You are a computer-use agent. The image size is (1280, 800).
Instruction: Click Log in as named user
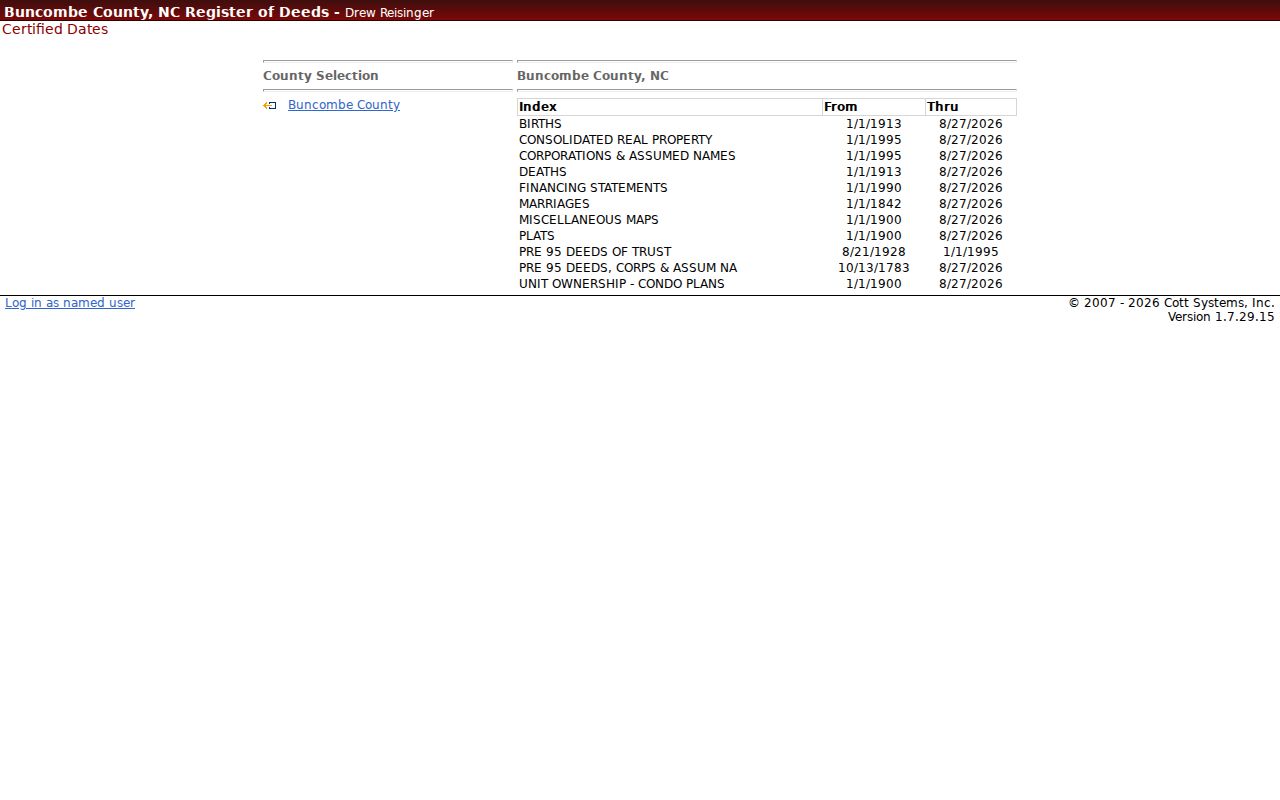(x=70, y=303)
